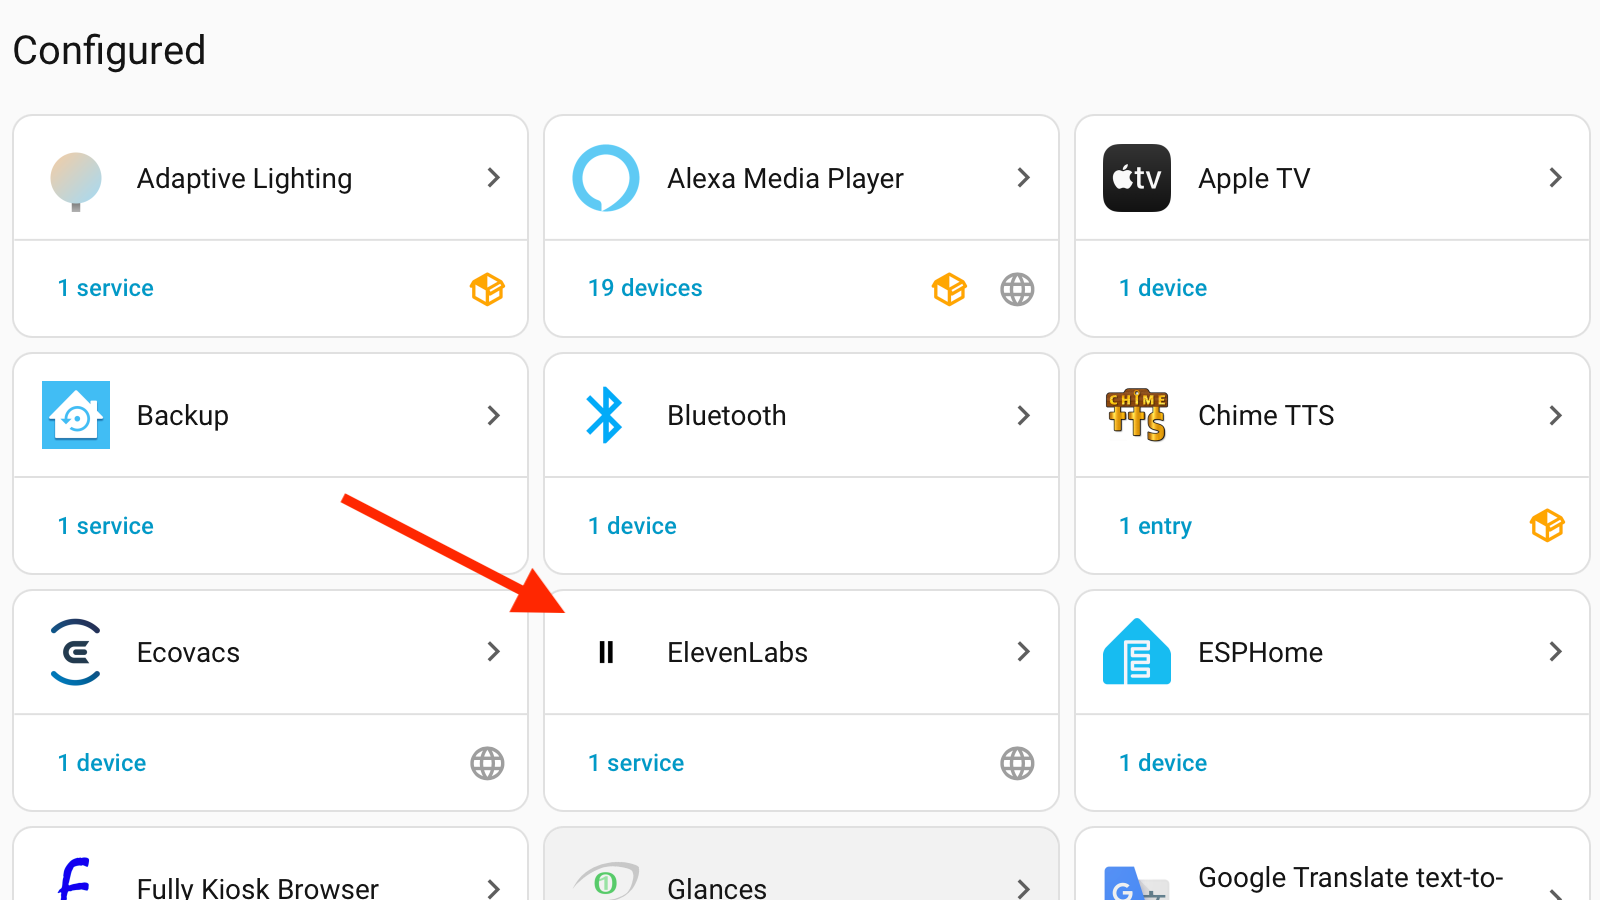Viewport: 1600px width, 900px height.
Task: Click the Backup integration icon
Action: [x=76, y=415]
